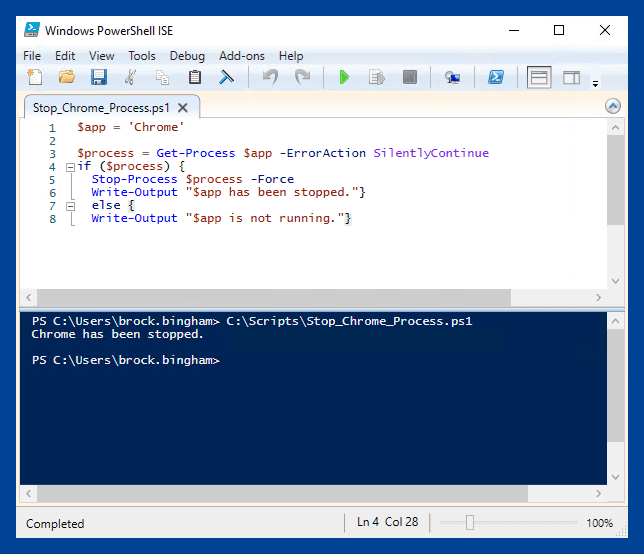This screenshot has height=554, width=644.
Task: Show script pane on right layout icon
Action: pyautogui.click(x=571, y=77)
